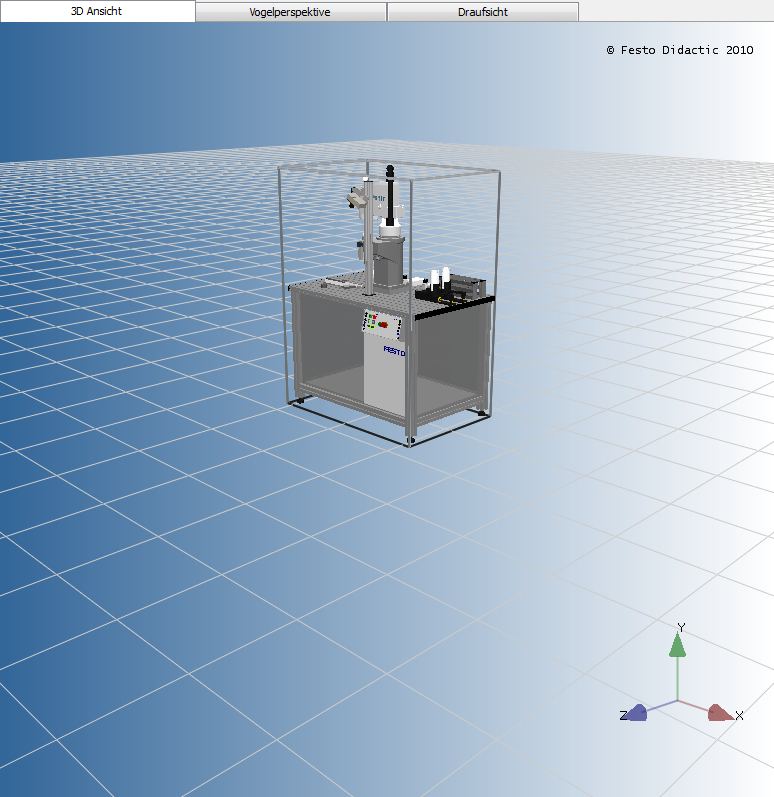This screenshot has height=797, width=774.
Task: Click the workpieces on the black tray
Action: [x=440, y=280]
